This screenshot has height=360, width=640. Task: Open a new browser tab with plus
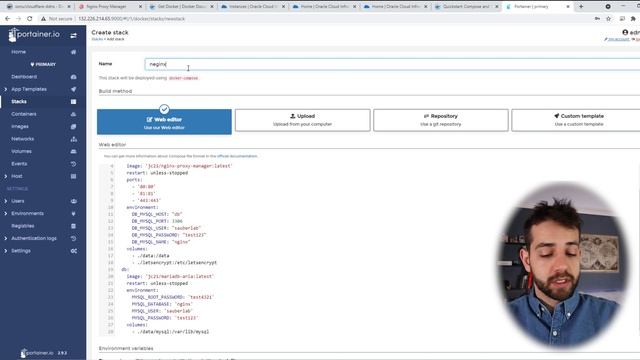[581, 7]
